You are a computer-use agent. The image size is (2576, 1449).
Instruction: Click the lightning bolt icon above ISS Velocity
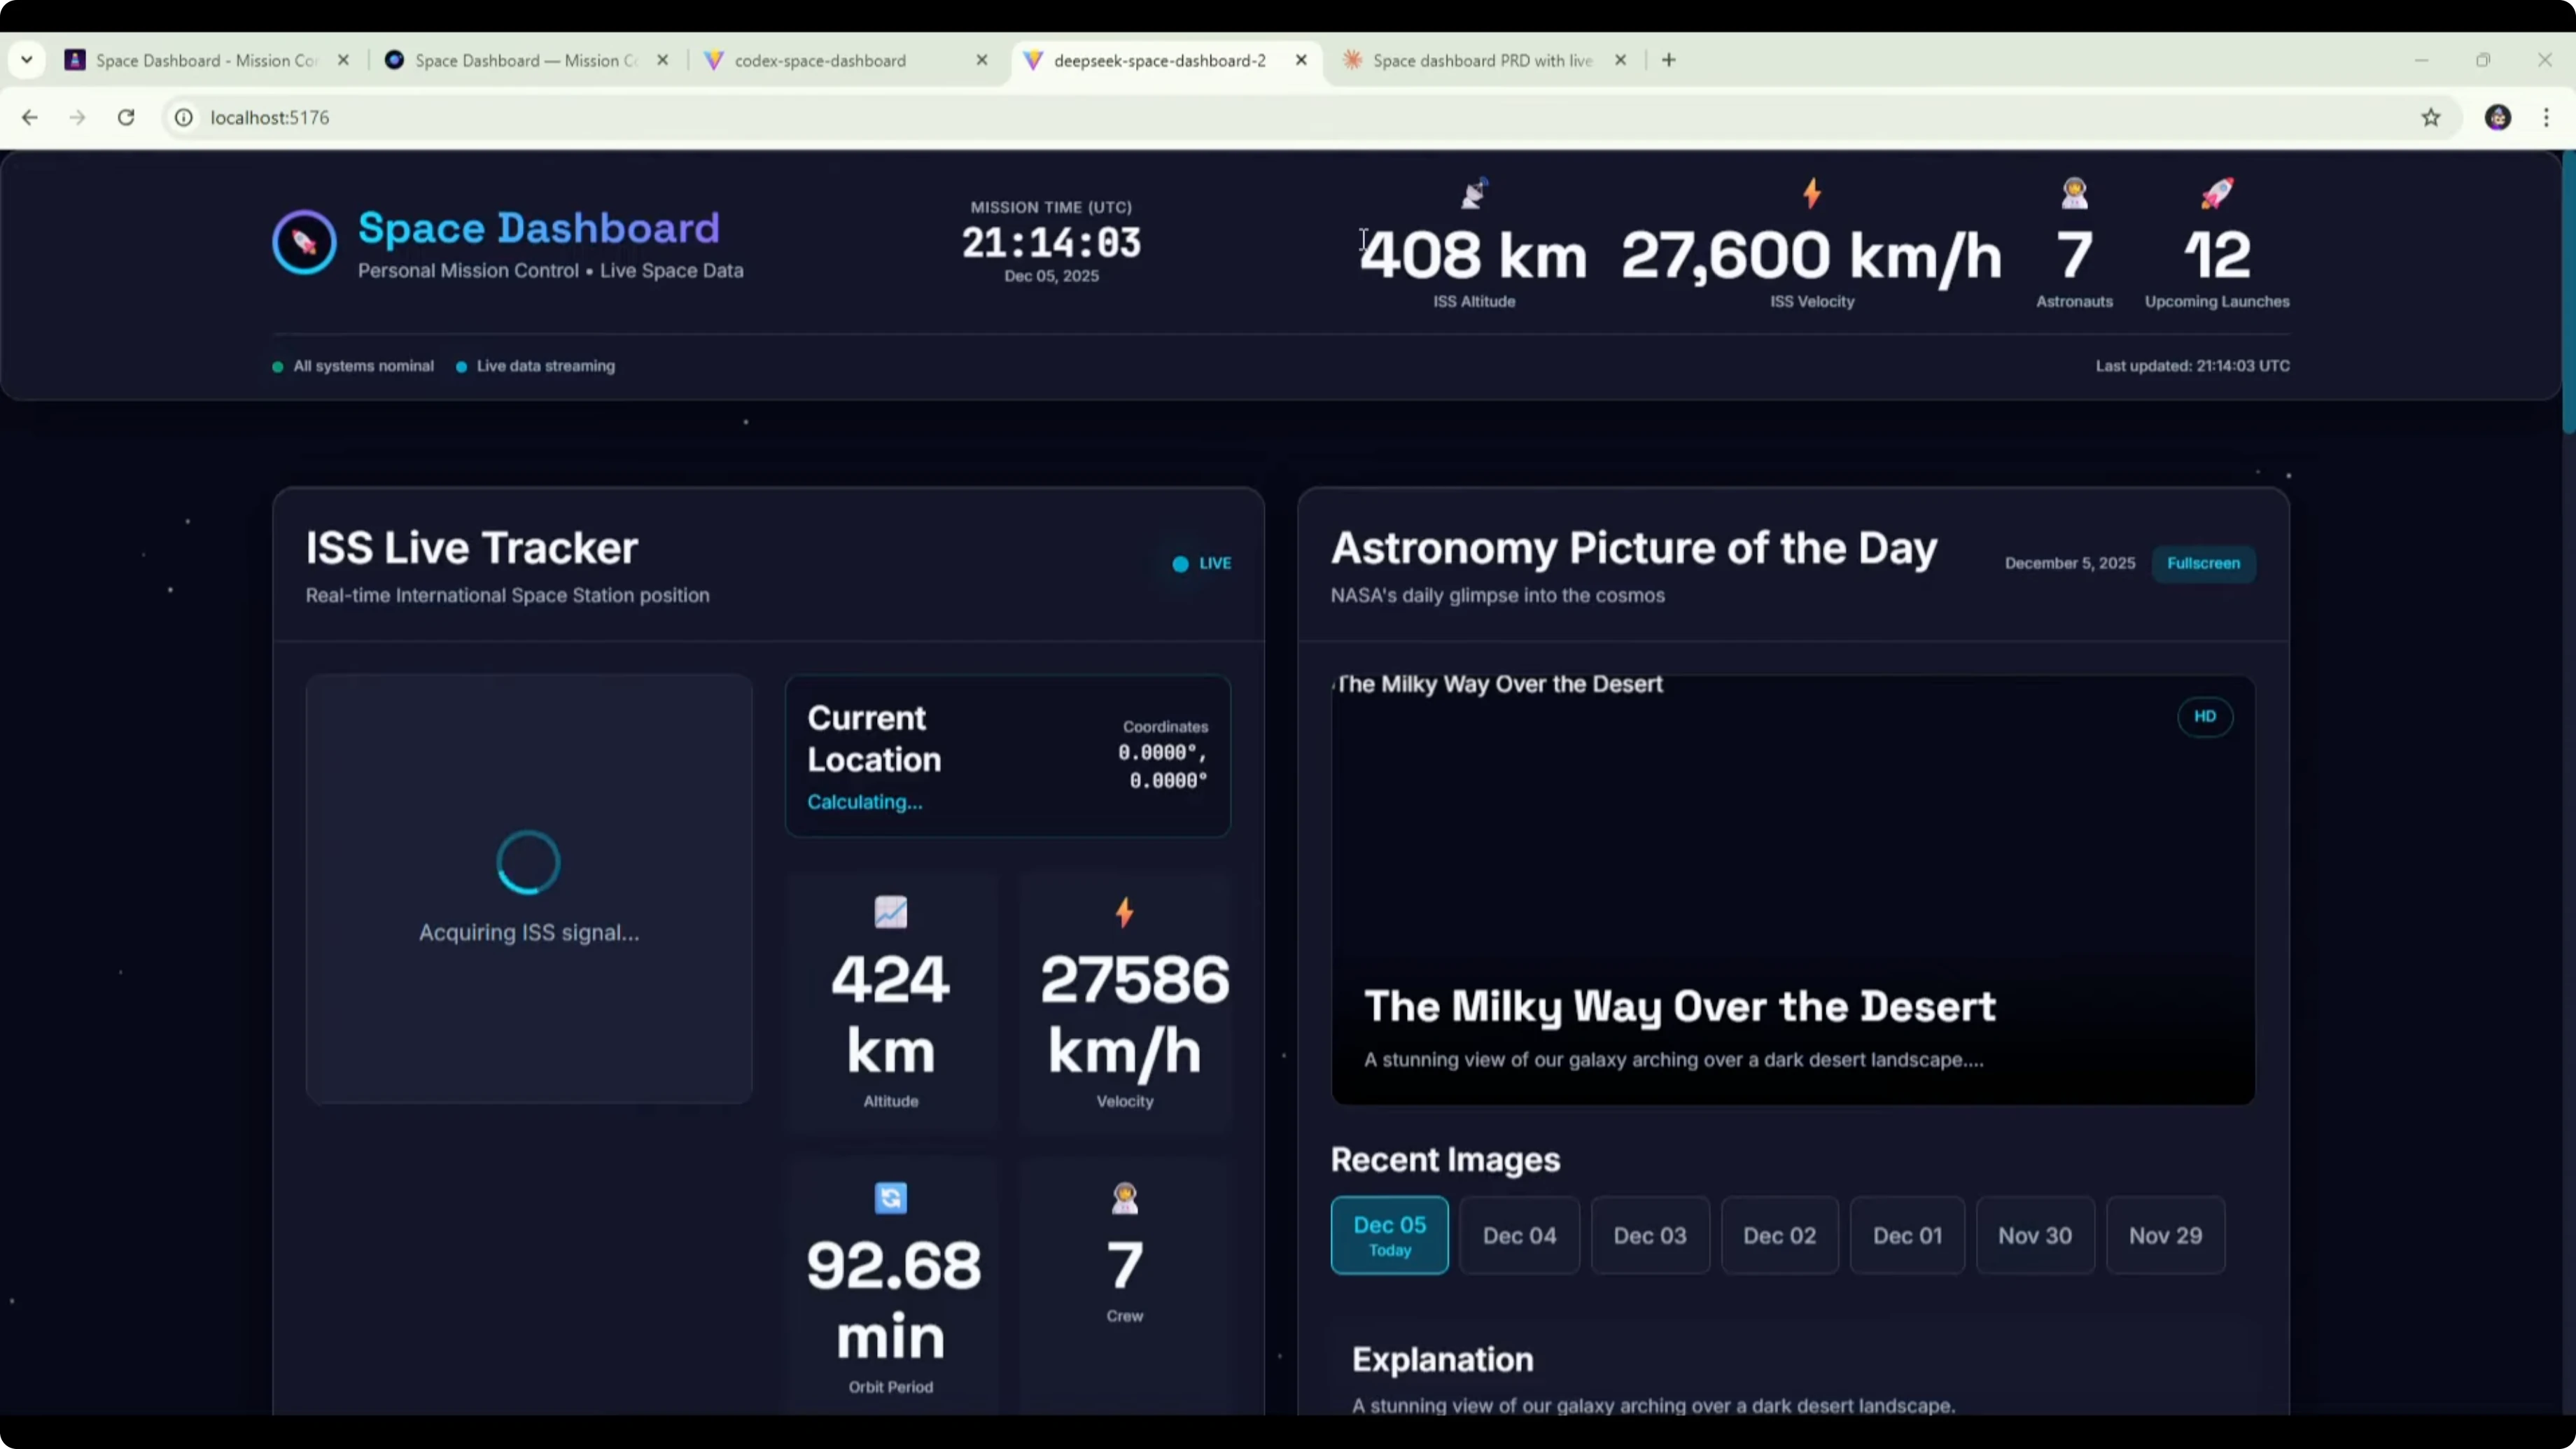pyautogui.click(x=1812, y=192)
